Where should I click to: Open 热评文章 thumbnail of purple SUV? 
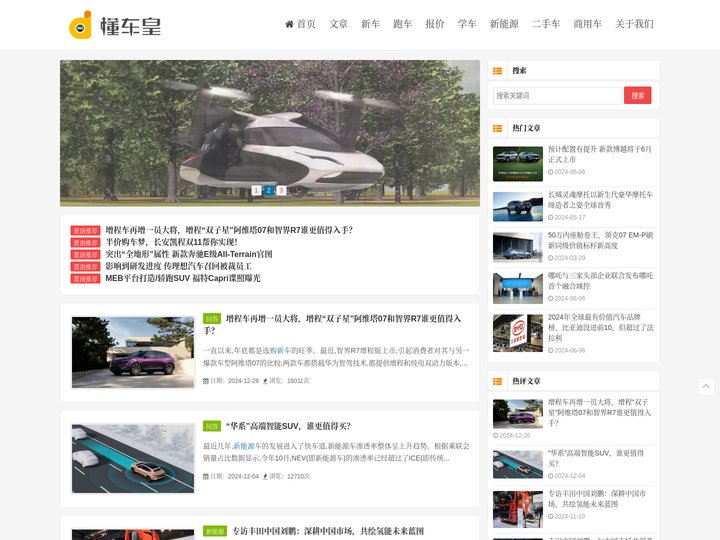pyautogui.click(x=518, y=414)
